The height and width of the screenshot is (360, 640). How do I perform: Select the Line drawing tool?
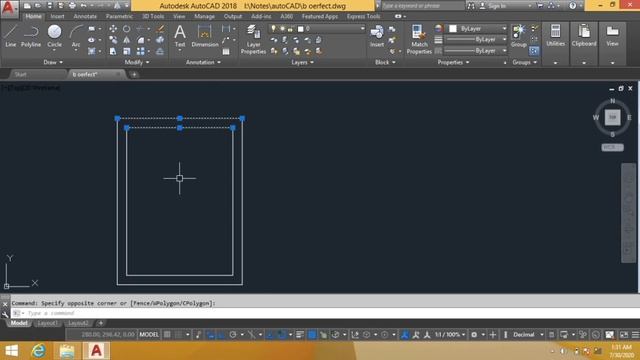click(10, 36)
